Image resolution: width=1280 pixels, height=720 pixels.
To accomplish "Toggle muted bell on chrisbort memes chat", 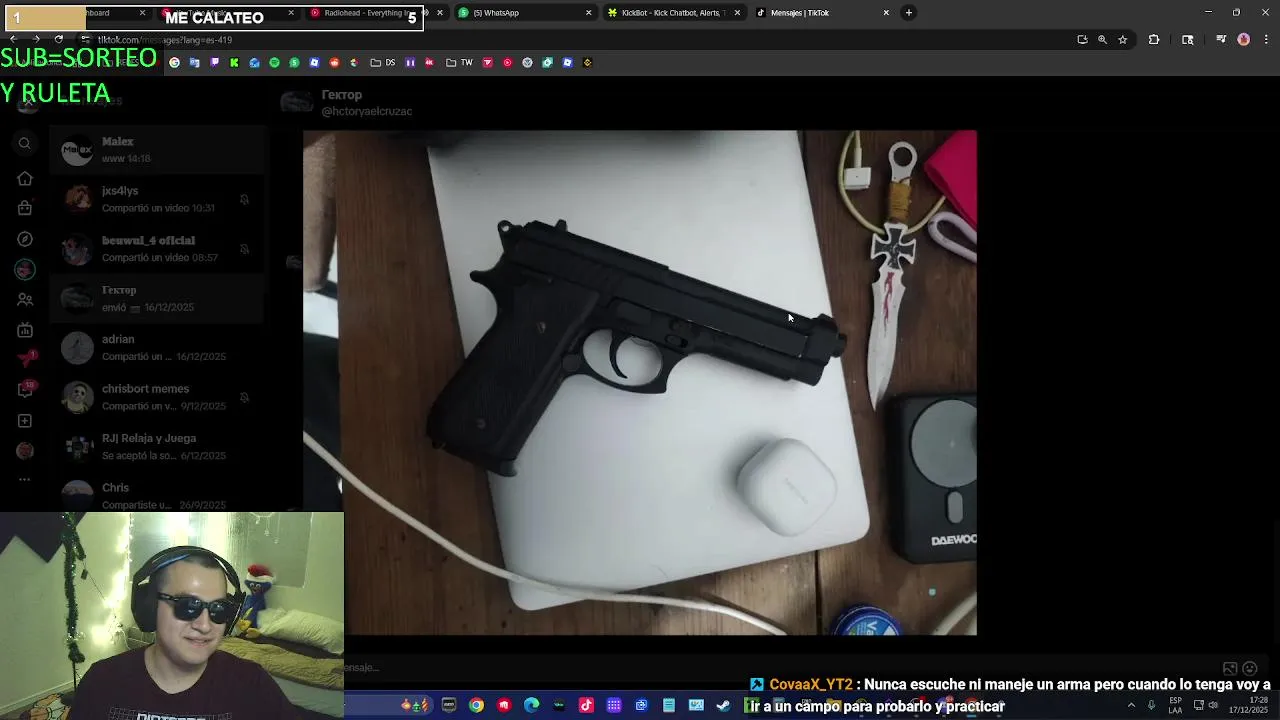I will pyautogui.click(x=244, y=398).
